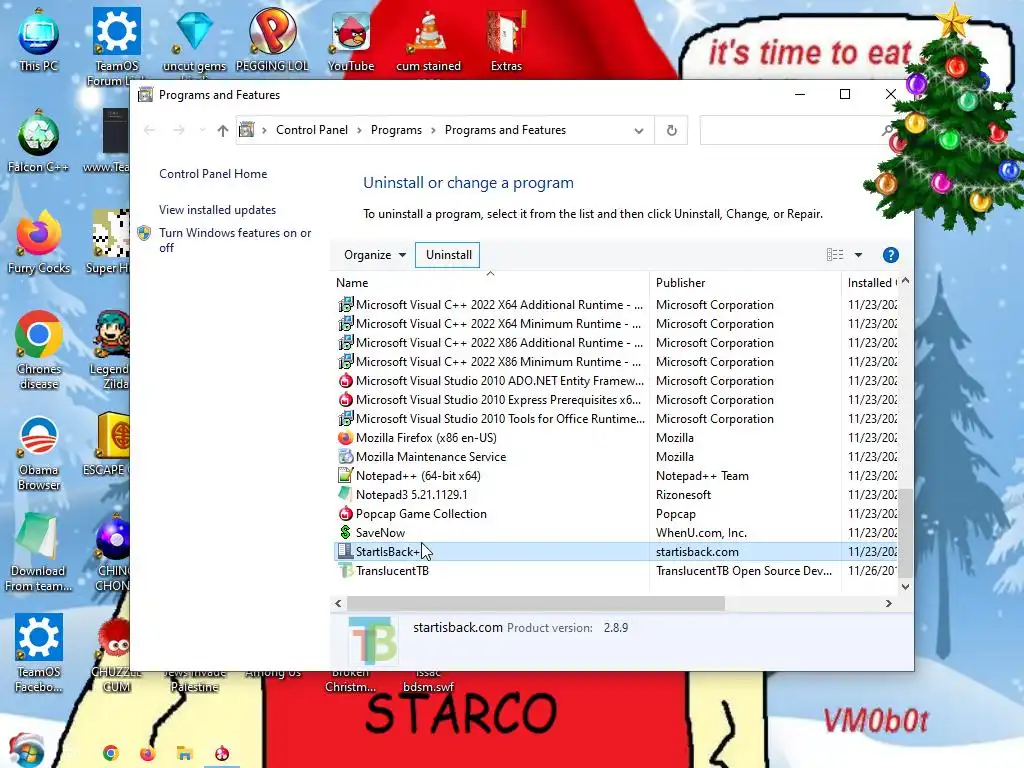This screenshot has height=768, width=1024.
Task: Click the view layout icon
Action: (835, 255)
